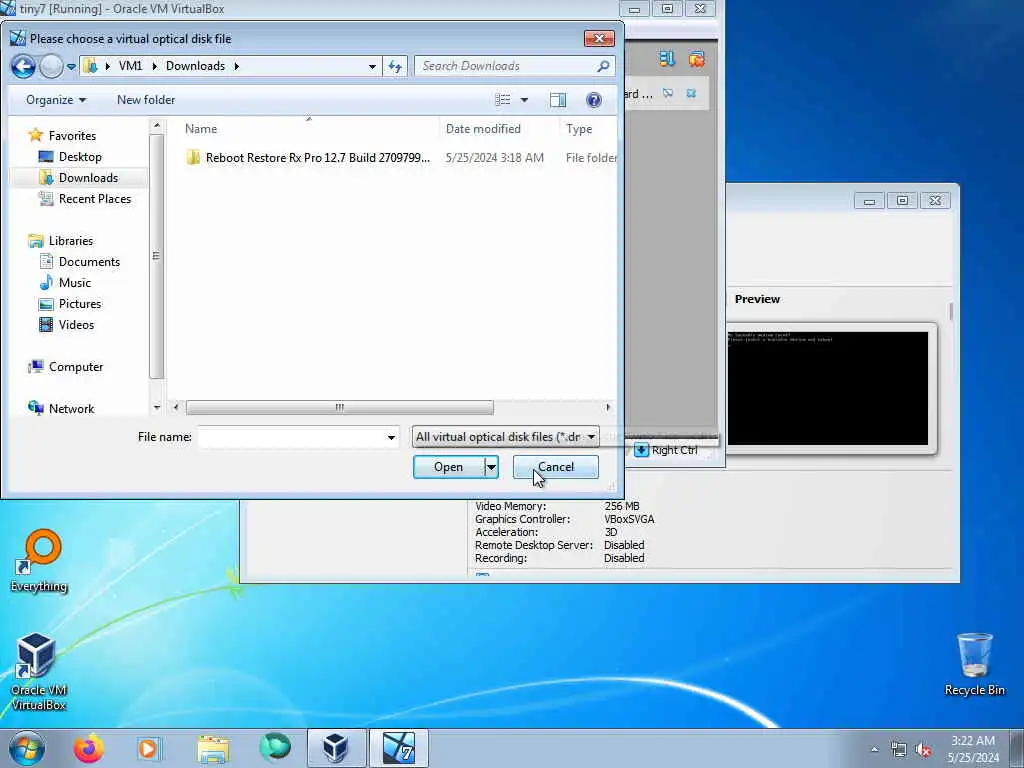Toggle the preview pane icon

pos(558,100)
